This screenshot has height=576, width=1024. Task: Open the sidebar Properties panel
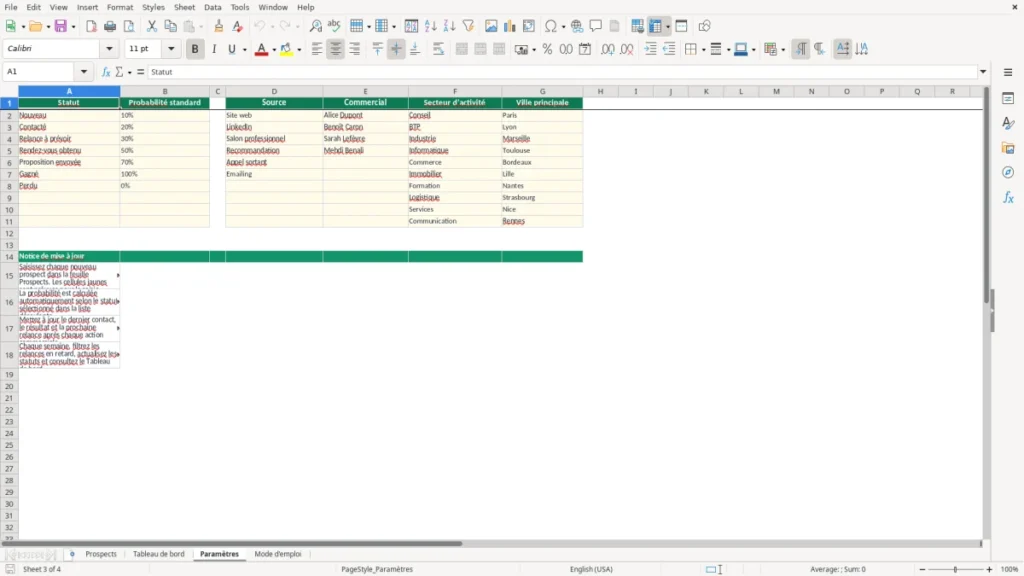point(1008,98)
